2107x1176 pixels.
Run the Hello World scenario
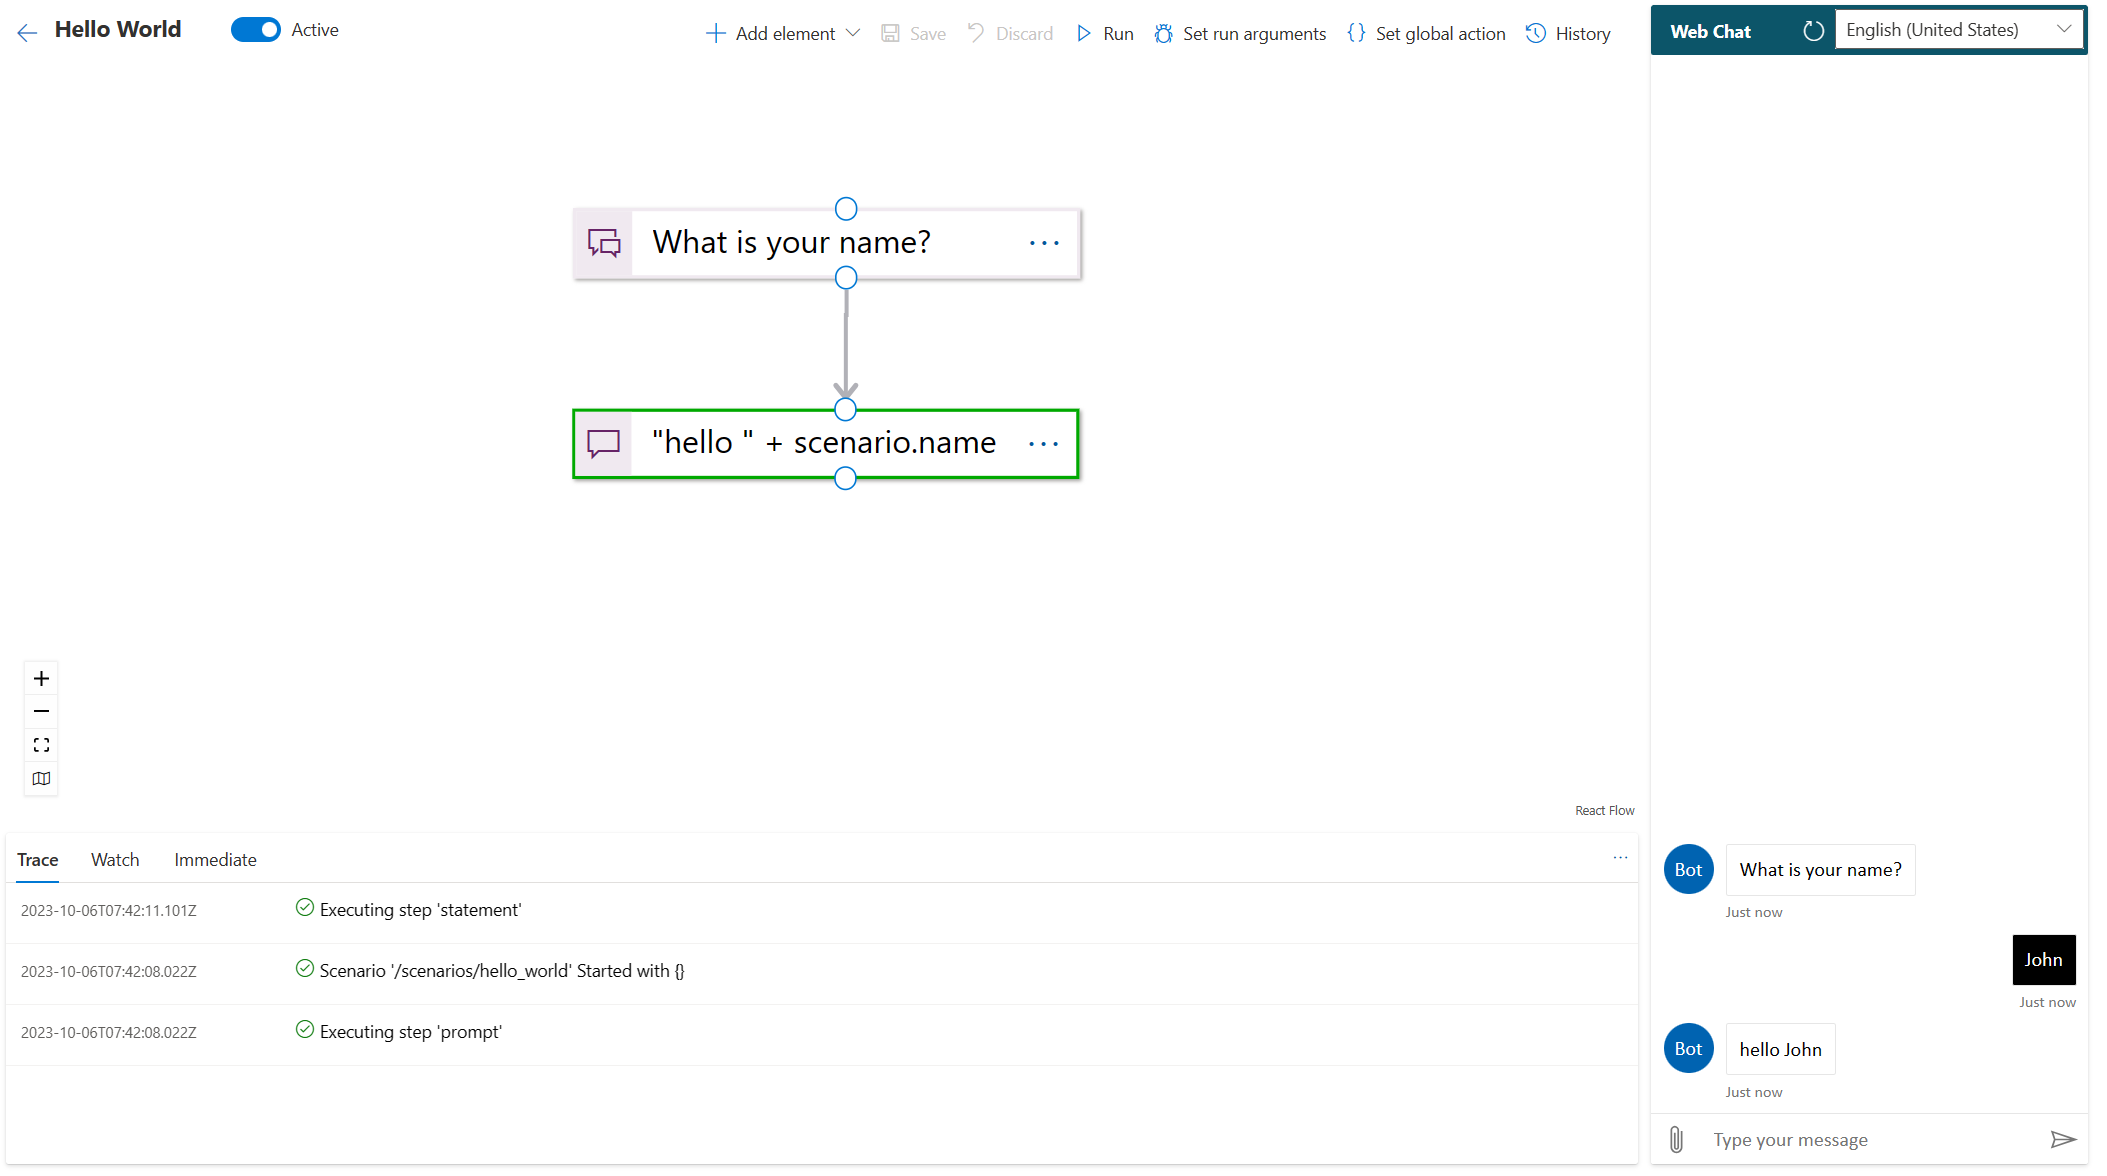coord(1103,33)
